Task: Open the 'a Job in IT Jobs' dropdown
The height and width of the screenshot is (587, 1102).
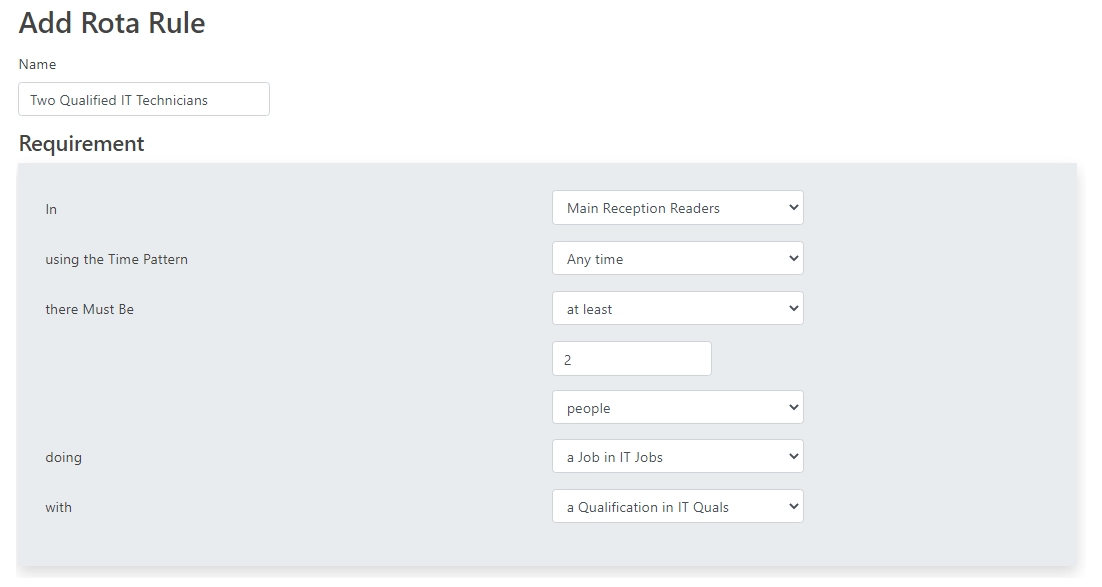Action: [x=678, y=457]
